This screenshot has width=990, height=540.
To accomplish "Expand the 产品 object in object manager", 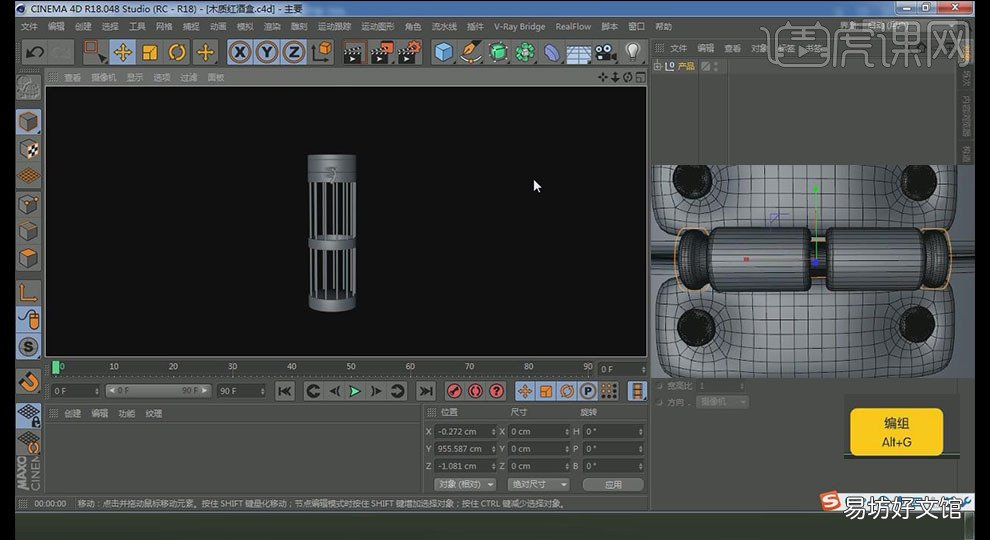I will pos(657,66).
